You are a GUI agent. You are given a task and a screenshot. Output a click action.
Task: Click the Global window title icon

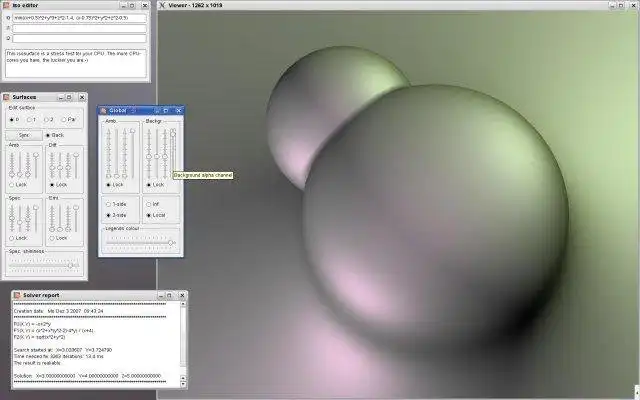pos(103,111)
